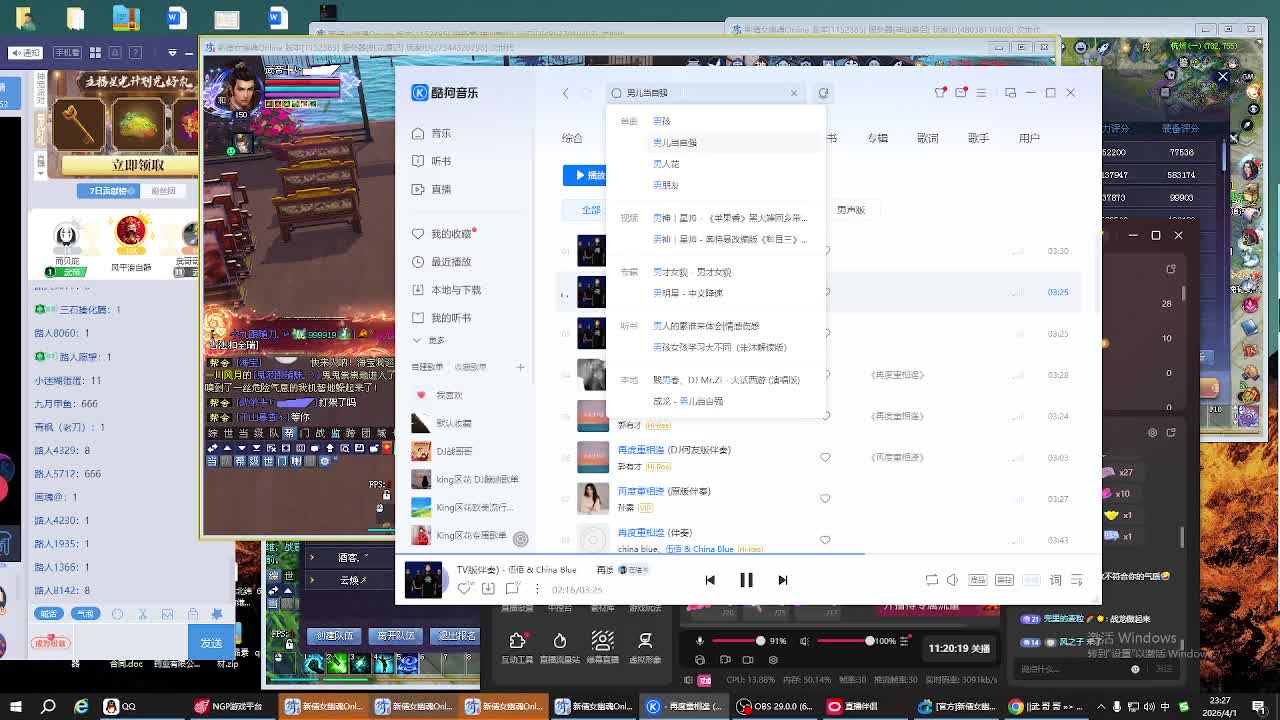Toggle the loop playback mode icon
The image size is (1280, 720).
click(931, 580)
